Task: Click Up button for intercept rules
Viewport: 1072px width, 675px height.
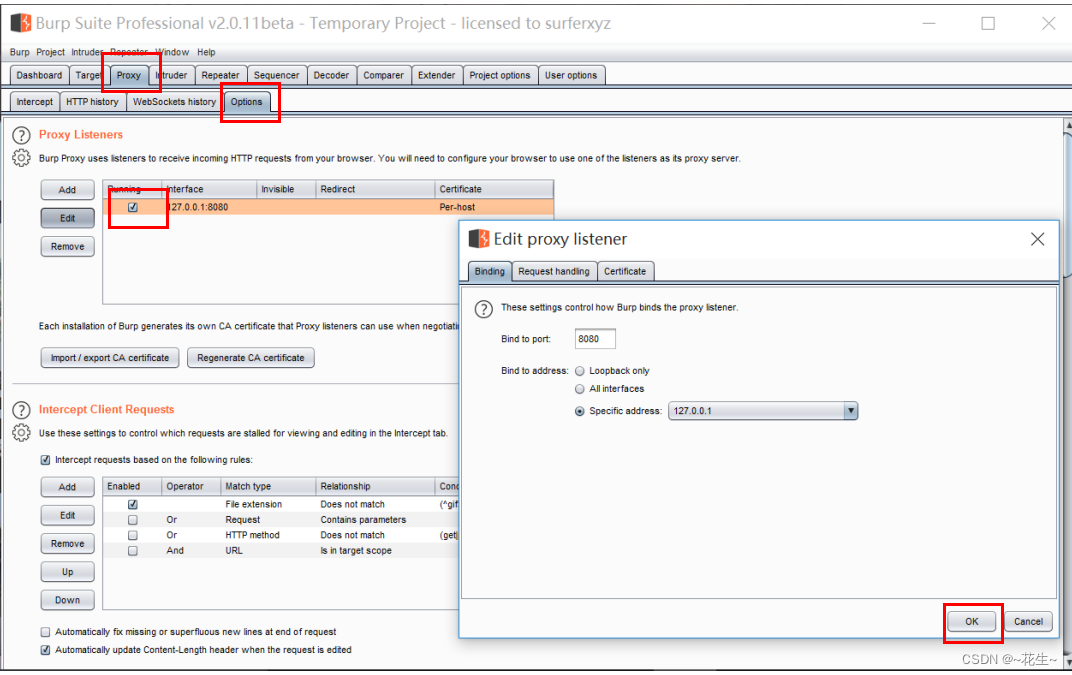Action: click(68, 572)
